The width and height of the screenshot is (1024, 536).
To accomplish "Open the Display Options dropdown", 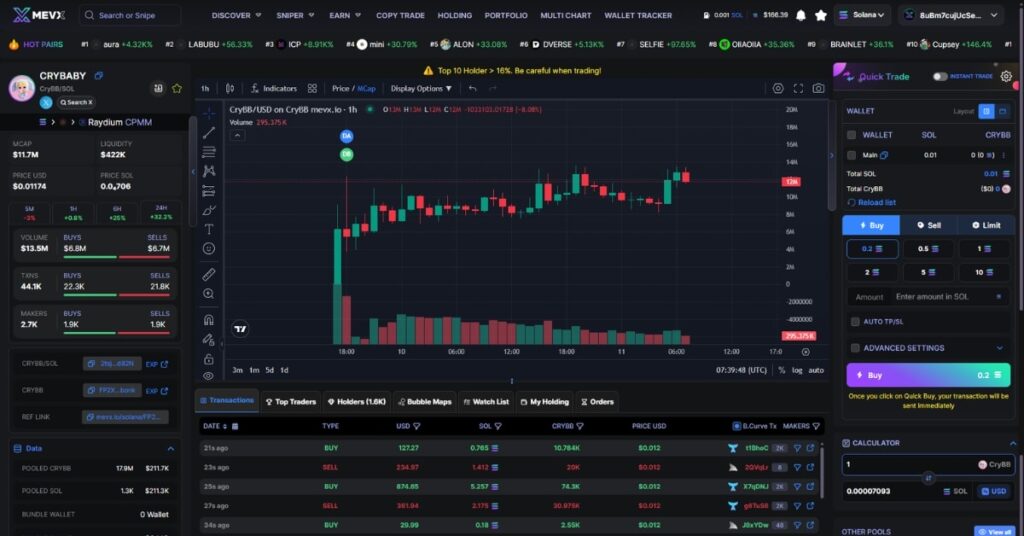I will [421, 88].
